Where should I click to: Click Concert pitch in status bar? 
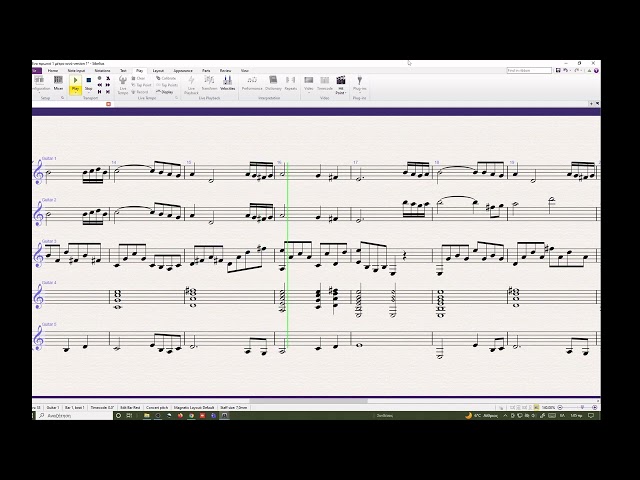point(157,407)
